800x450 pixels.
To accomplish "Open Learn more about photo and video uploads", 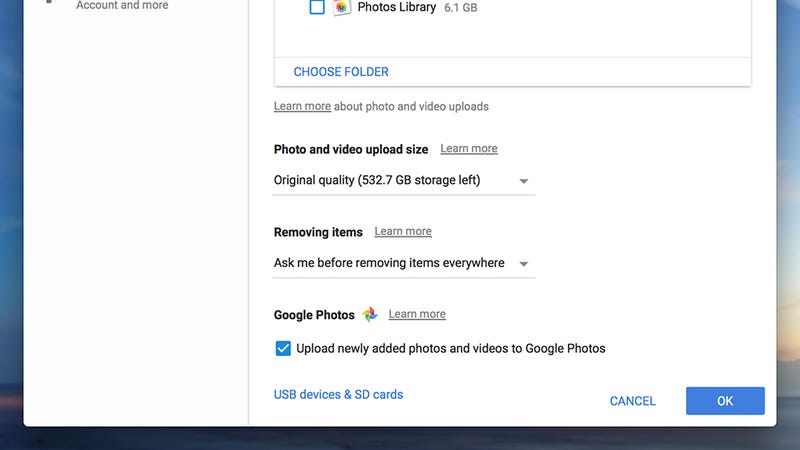I will click(302, 106).
